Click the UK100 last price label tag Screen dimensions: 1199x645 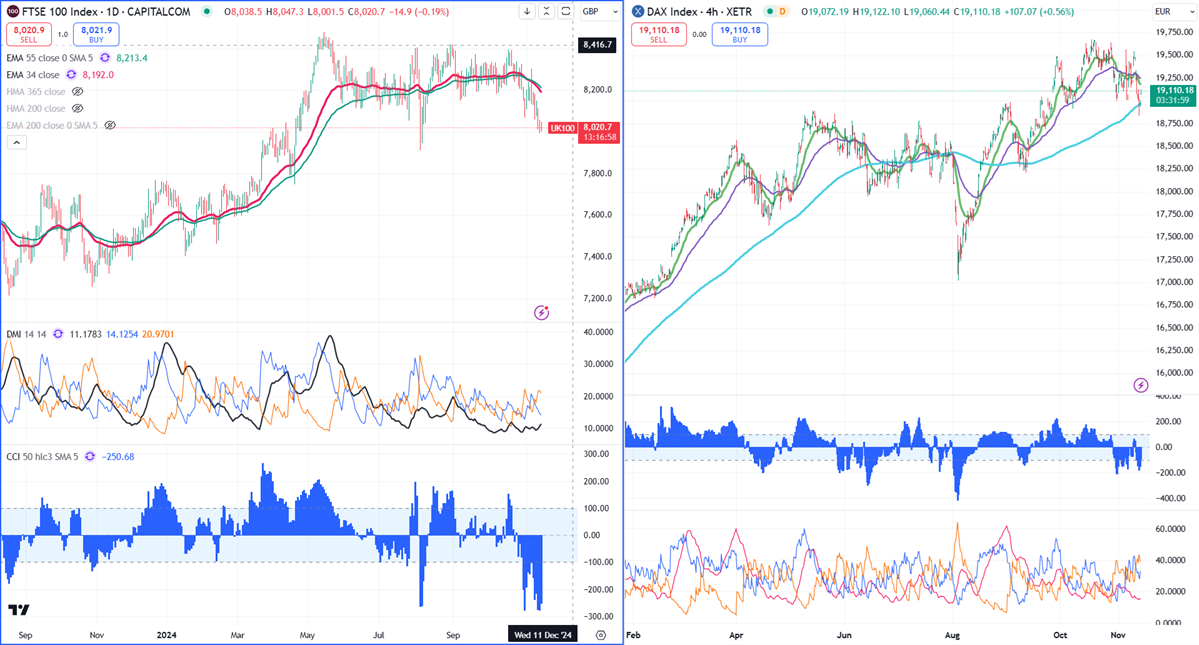(x=562, y=128)
